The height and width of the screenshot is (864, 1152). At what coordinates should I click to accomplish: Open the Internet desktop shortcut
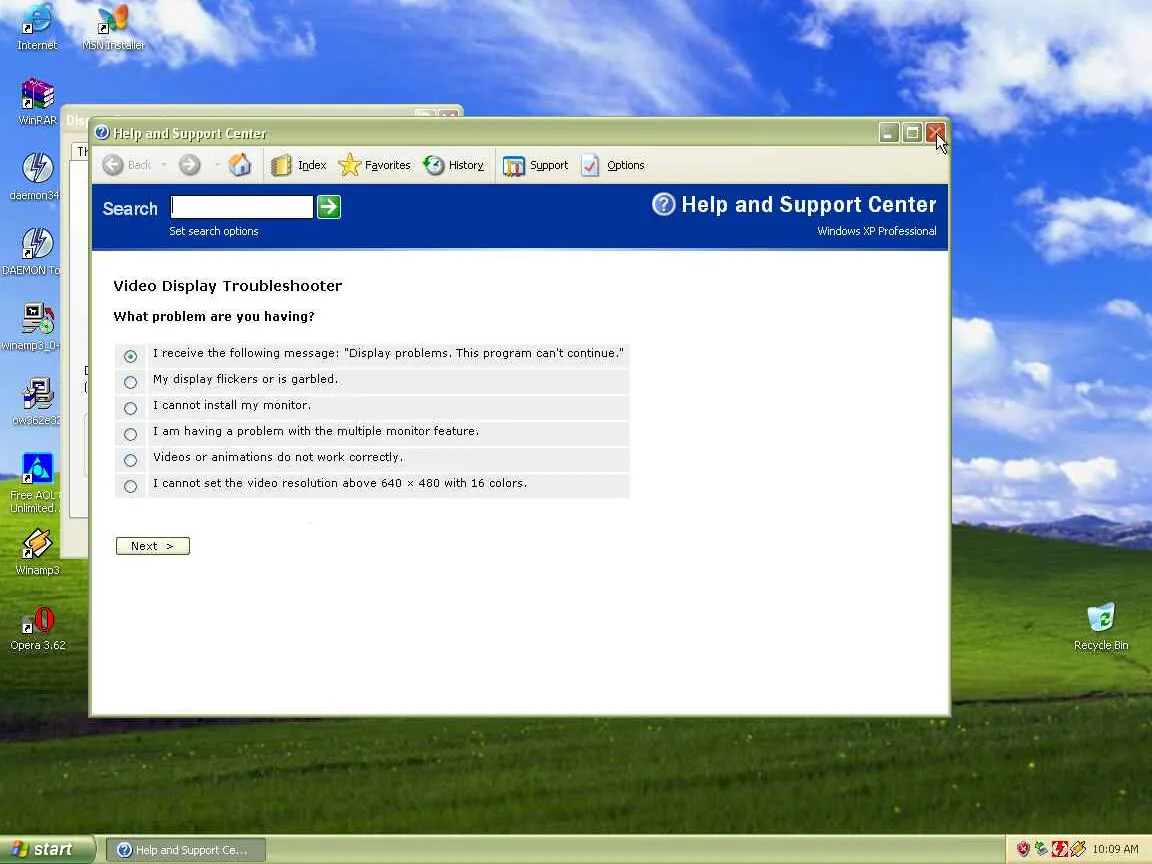pyautogui.click(x=37, y=28)
